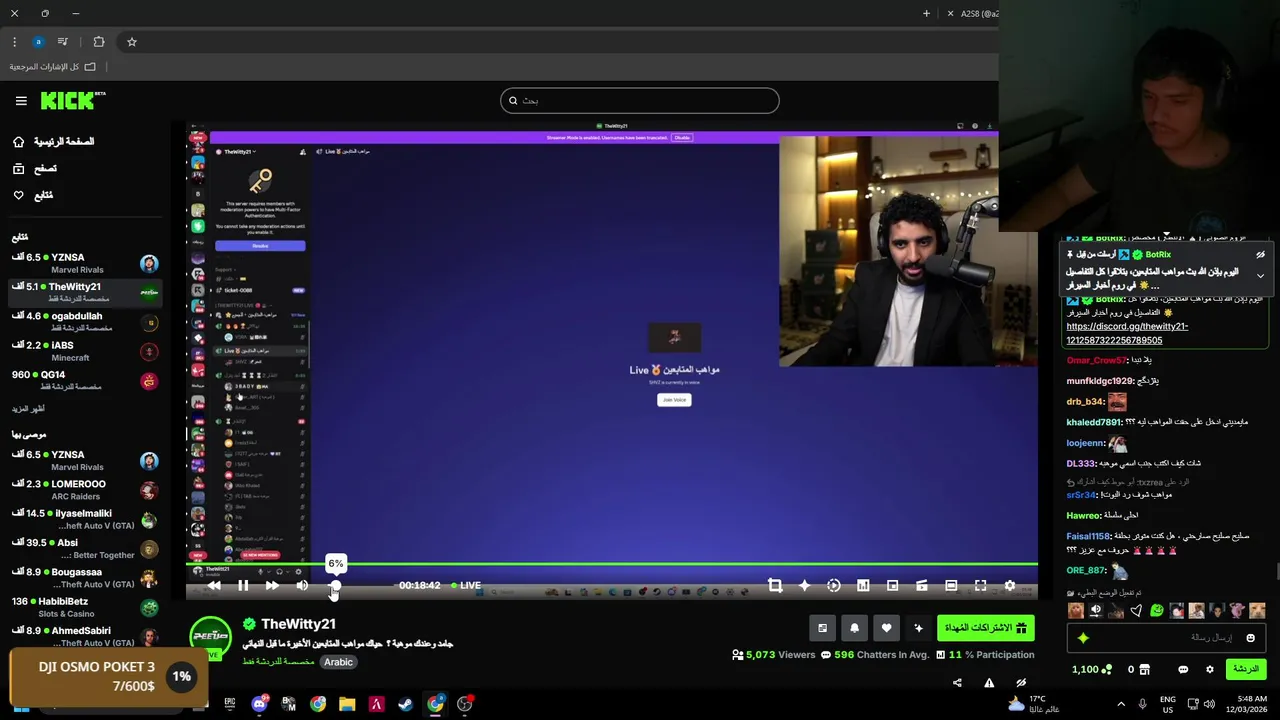
Task: Jump to LIVE in the player
Action: (x=465, y=585)
